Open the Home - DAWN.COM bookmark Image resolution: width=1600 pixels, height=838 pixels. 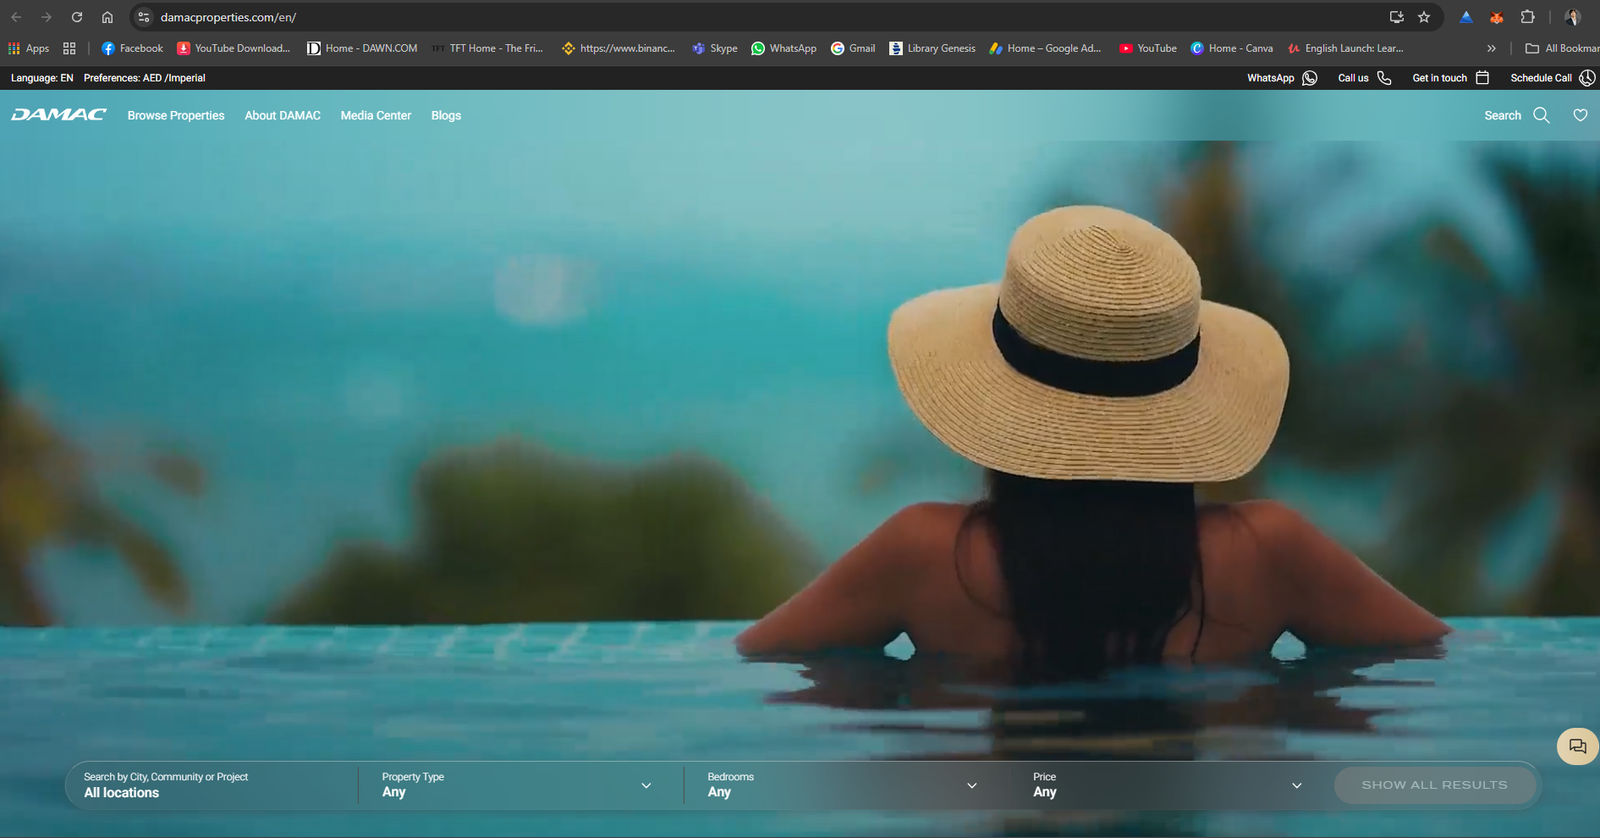tap(362, 48)
